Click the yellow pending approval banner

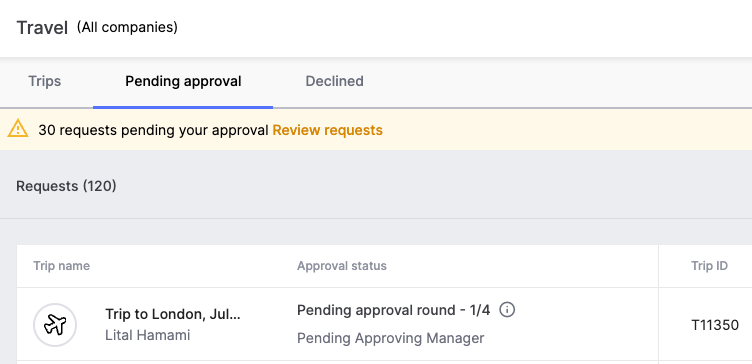(x=376, y=129)
